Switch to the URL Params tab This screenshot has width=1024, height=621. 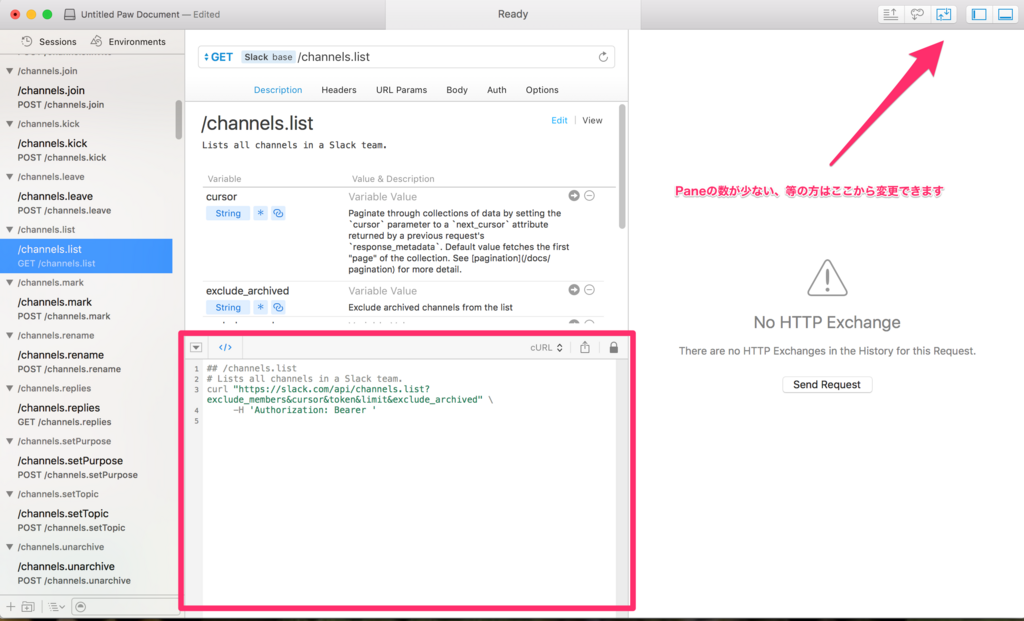tap(401, 89)
